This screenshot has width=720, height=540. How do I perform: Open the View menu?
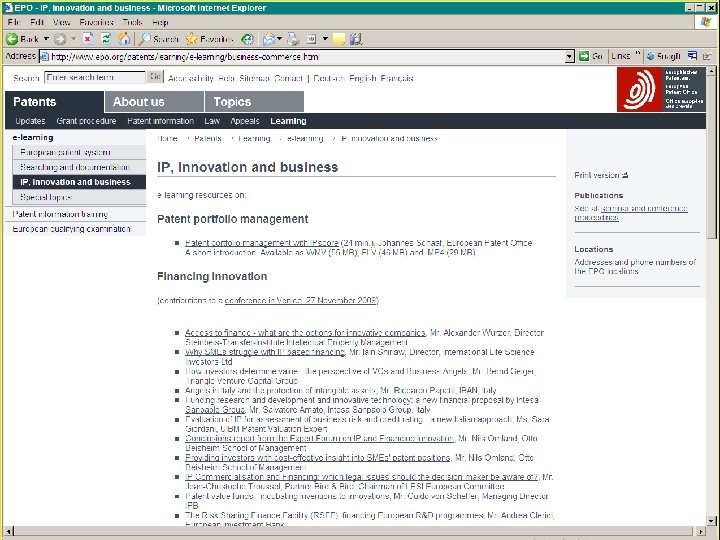[x=61, y=22]
